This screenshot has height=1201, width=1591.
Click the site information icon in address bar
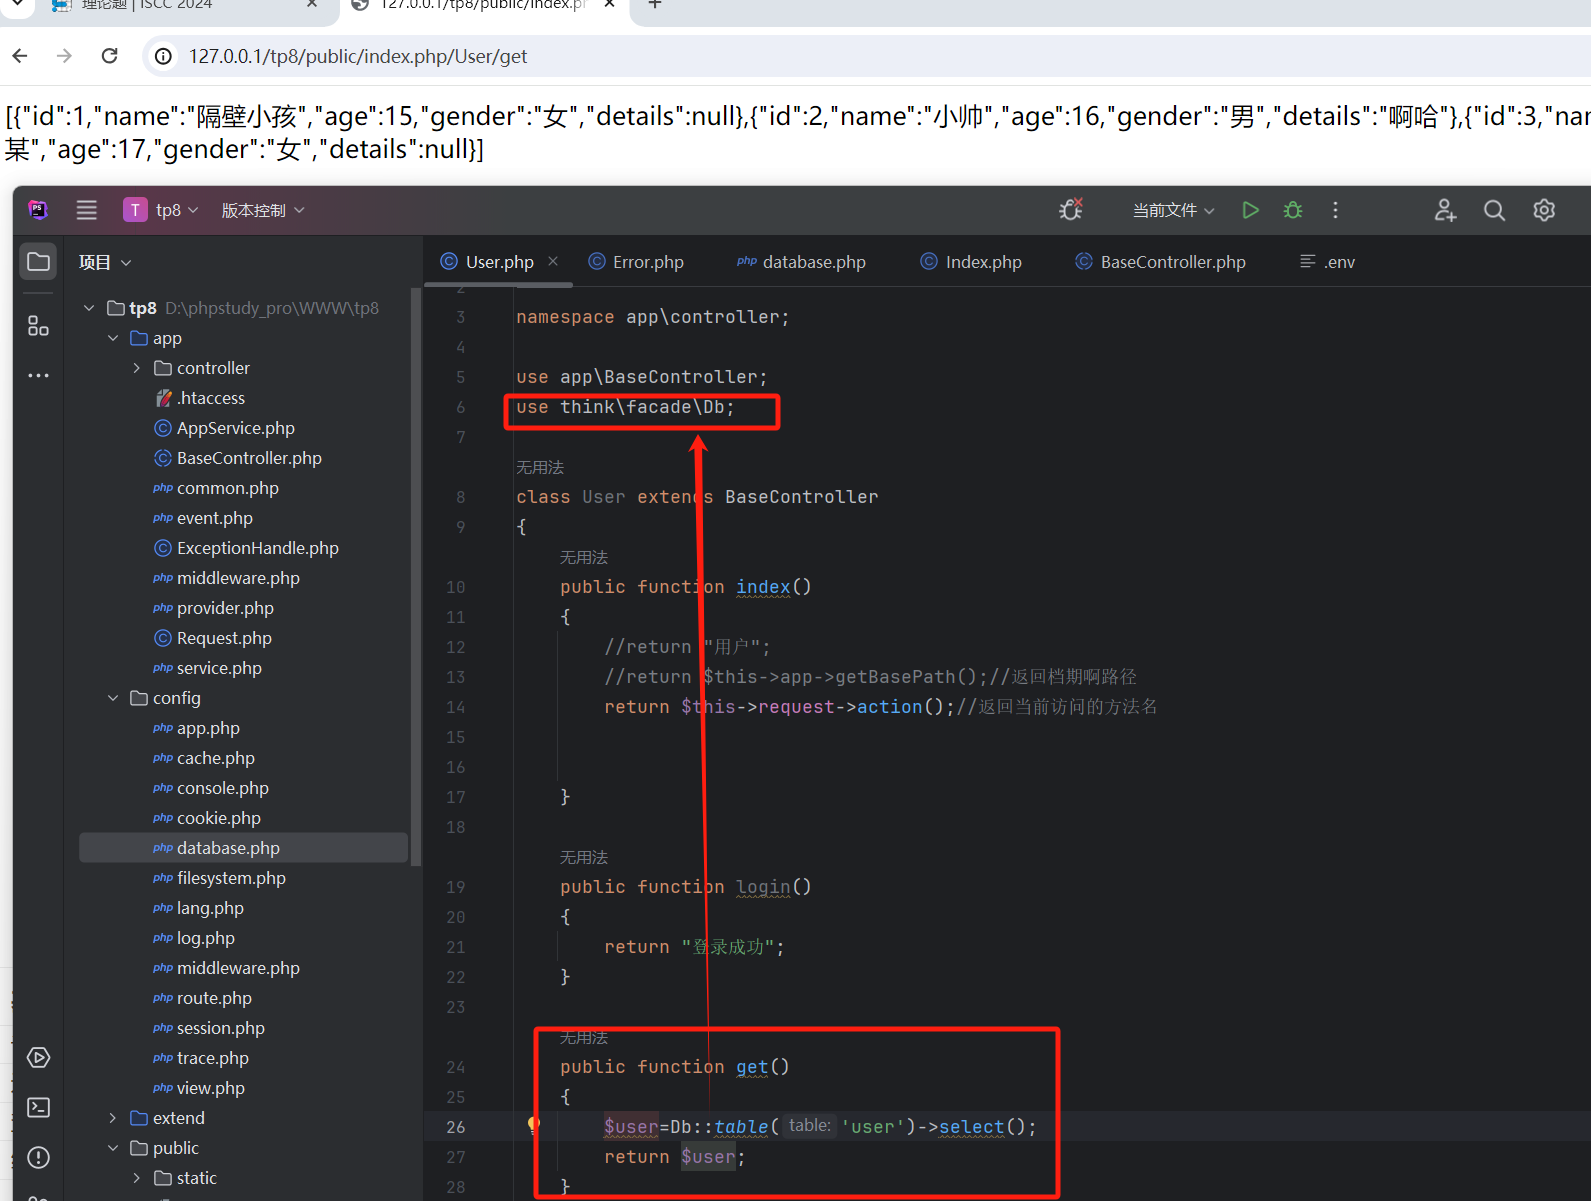tap(163, 56)
